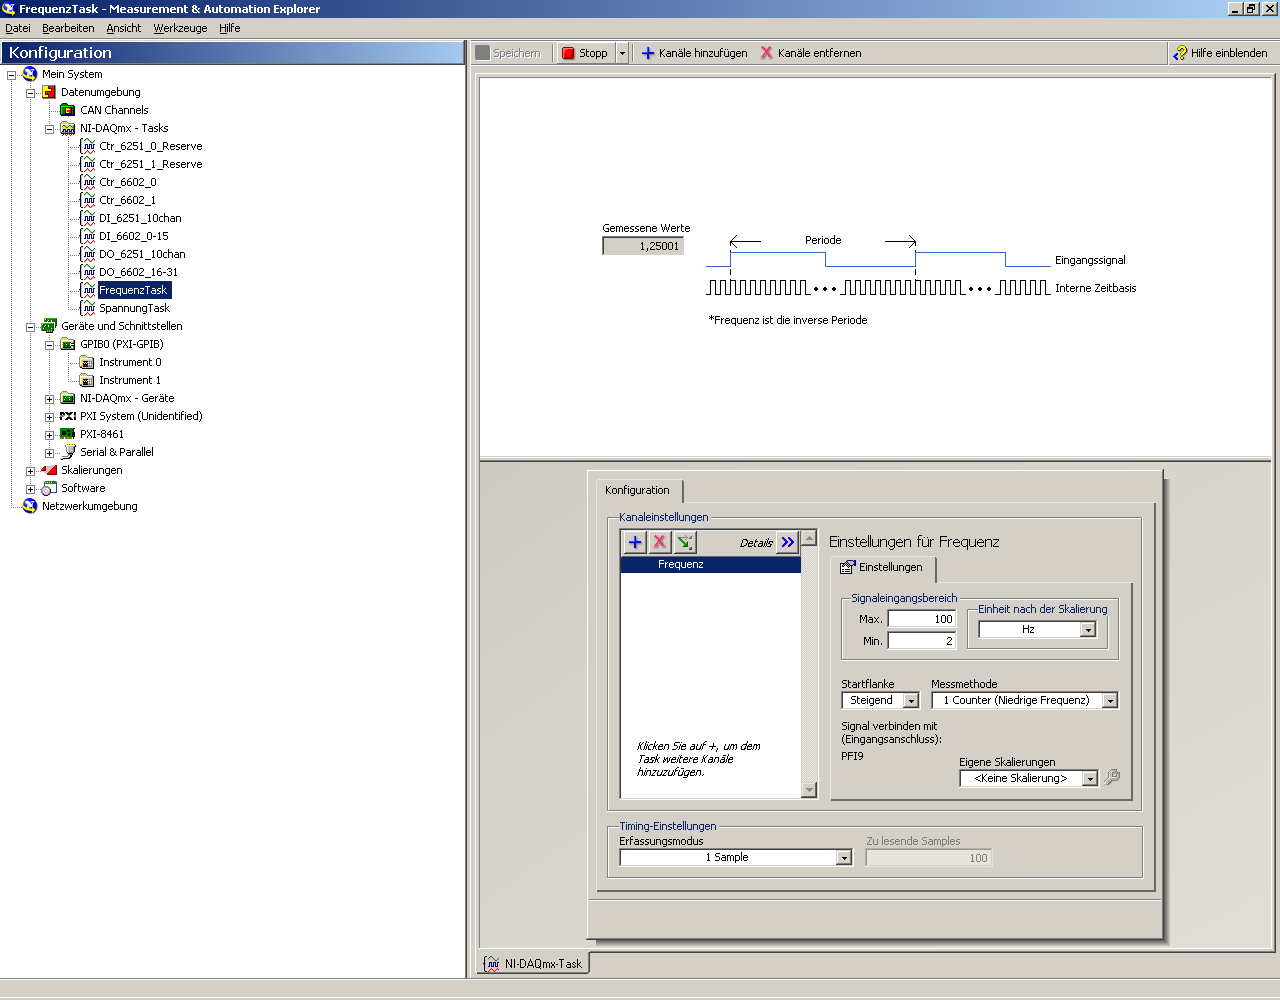
Task: Click the red X remove channel icon
Action: [x=660, y=542]
